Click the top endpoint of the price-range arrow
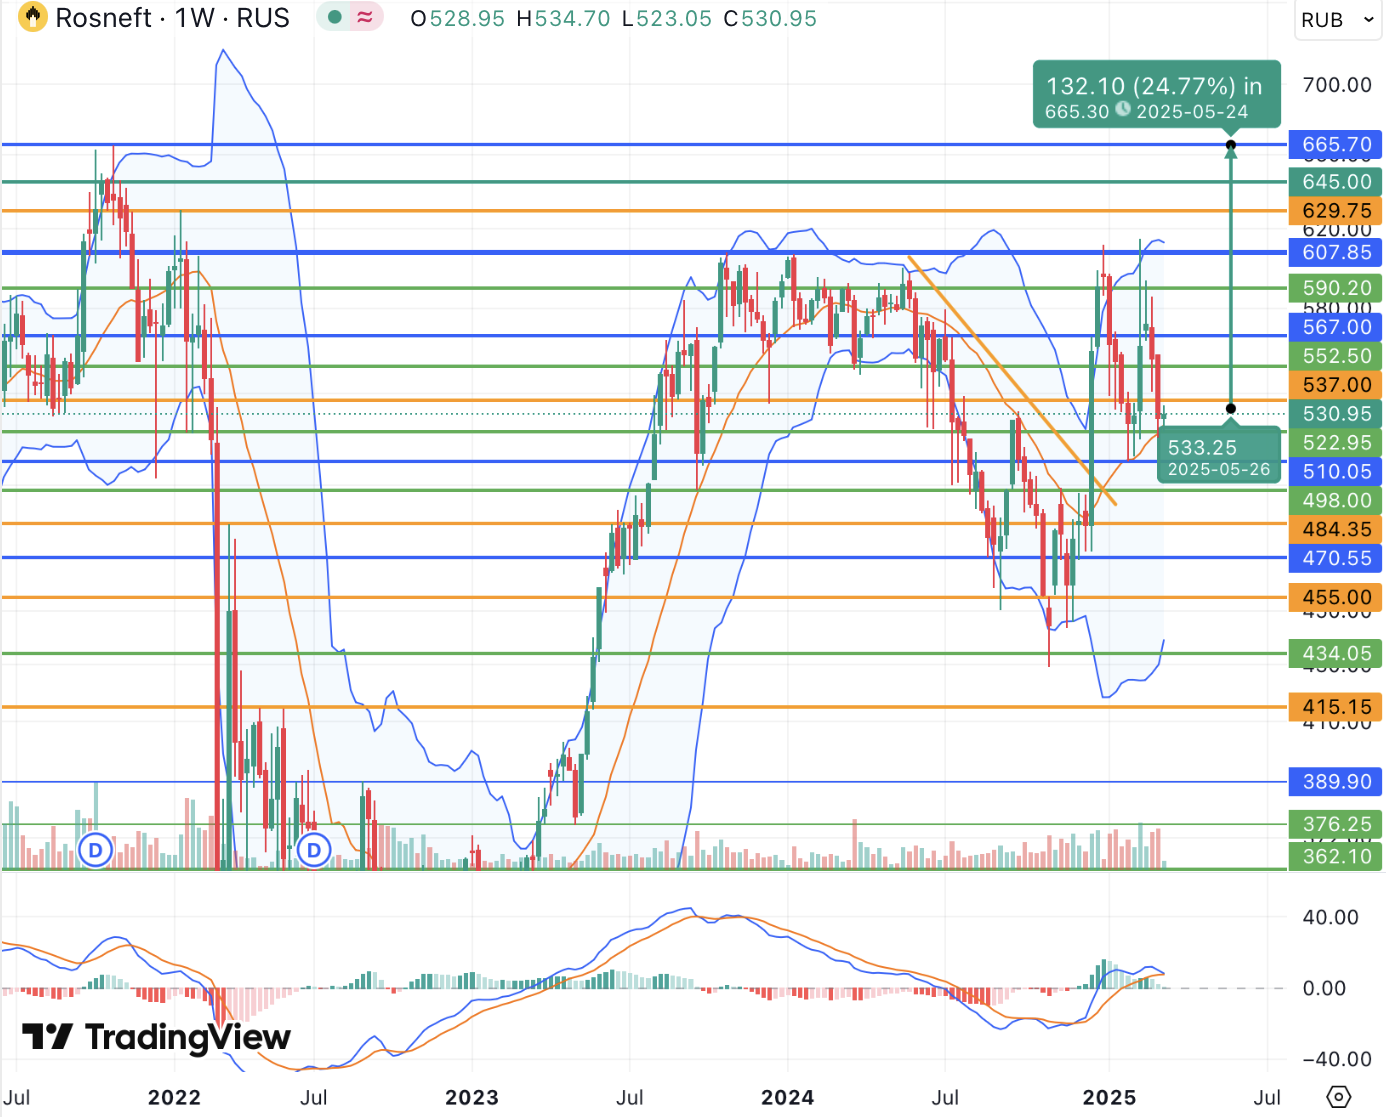 [1231, 146]
